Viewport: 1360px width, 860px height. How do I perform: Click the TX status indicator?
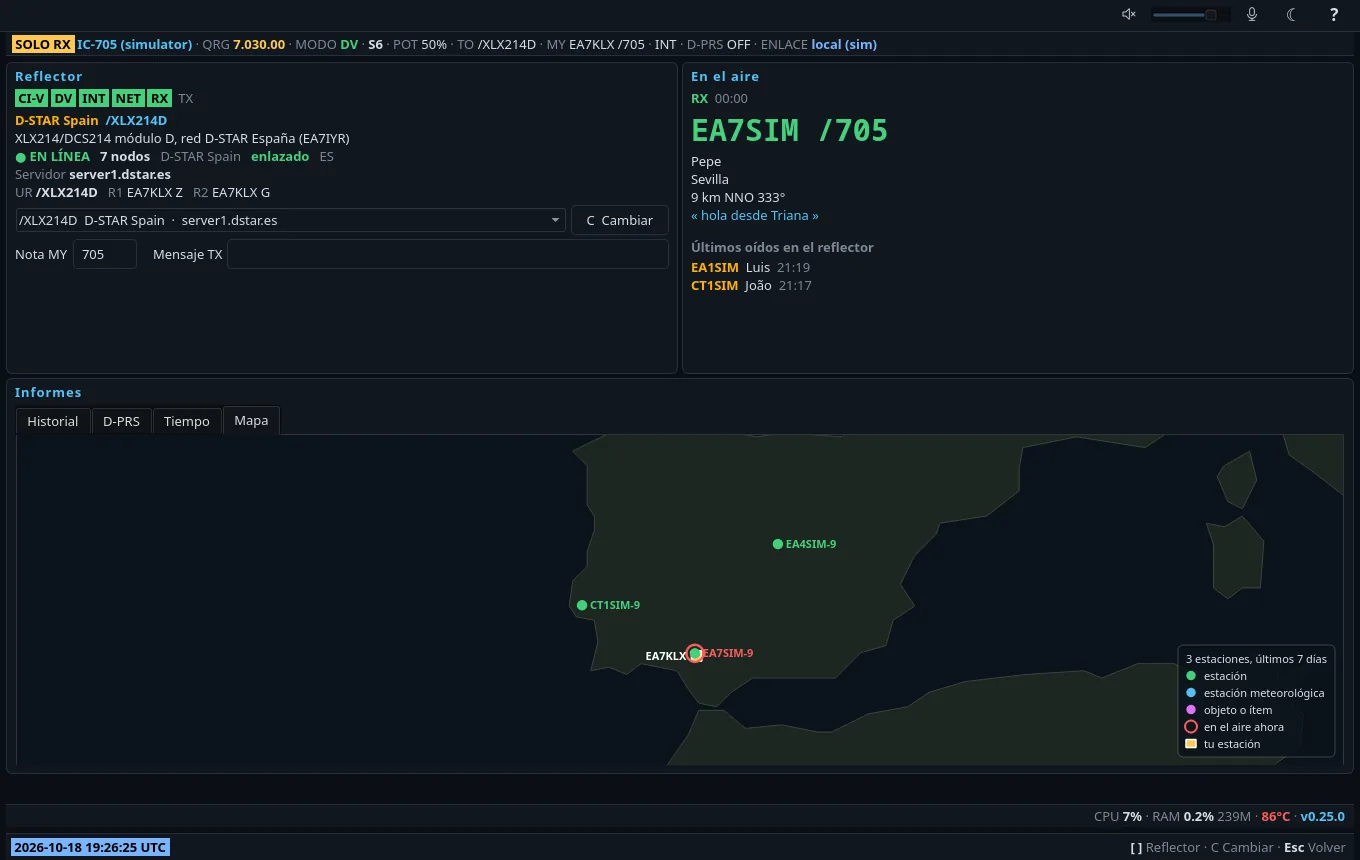[186, 98]
